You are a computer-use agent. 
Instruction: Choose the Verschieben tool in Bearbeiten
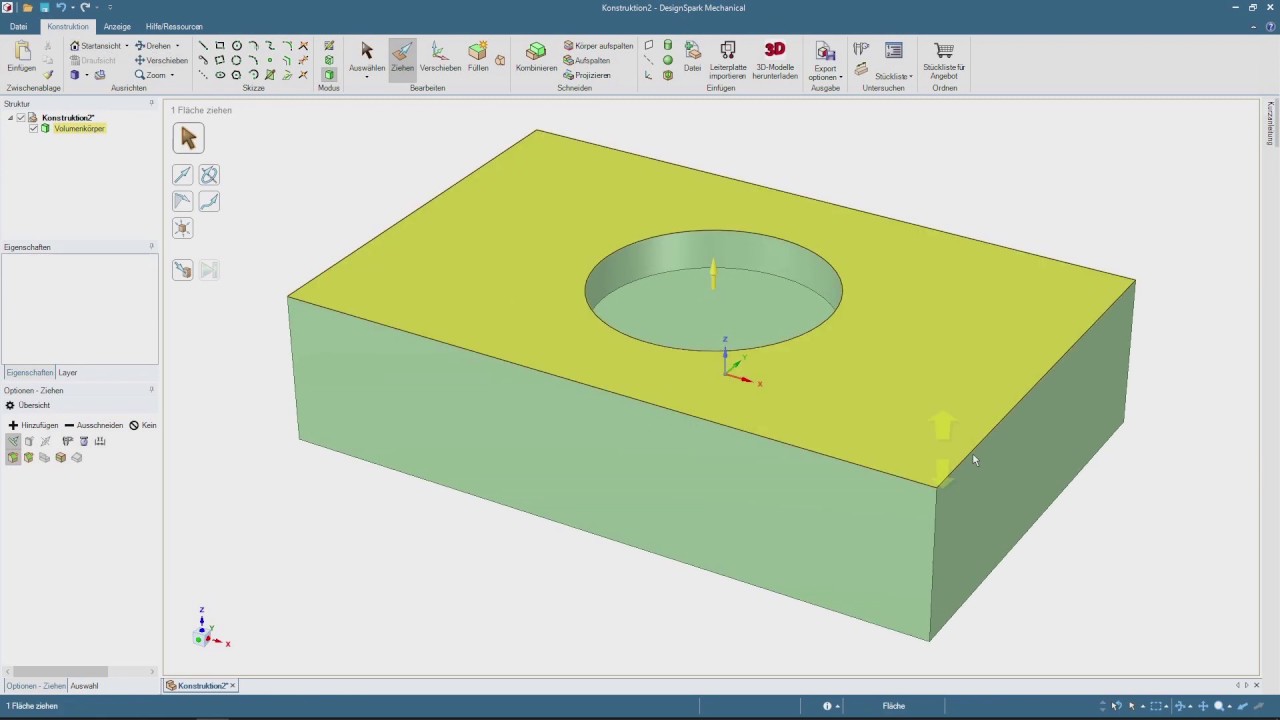[x=440, y=57]
